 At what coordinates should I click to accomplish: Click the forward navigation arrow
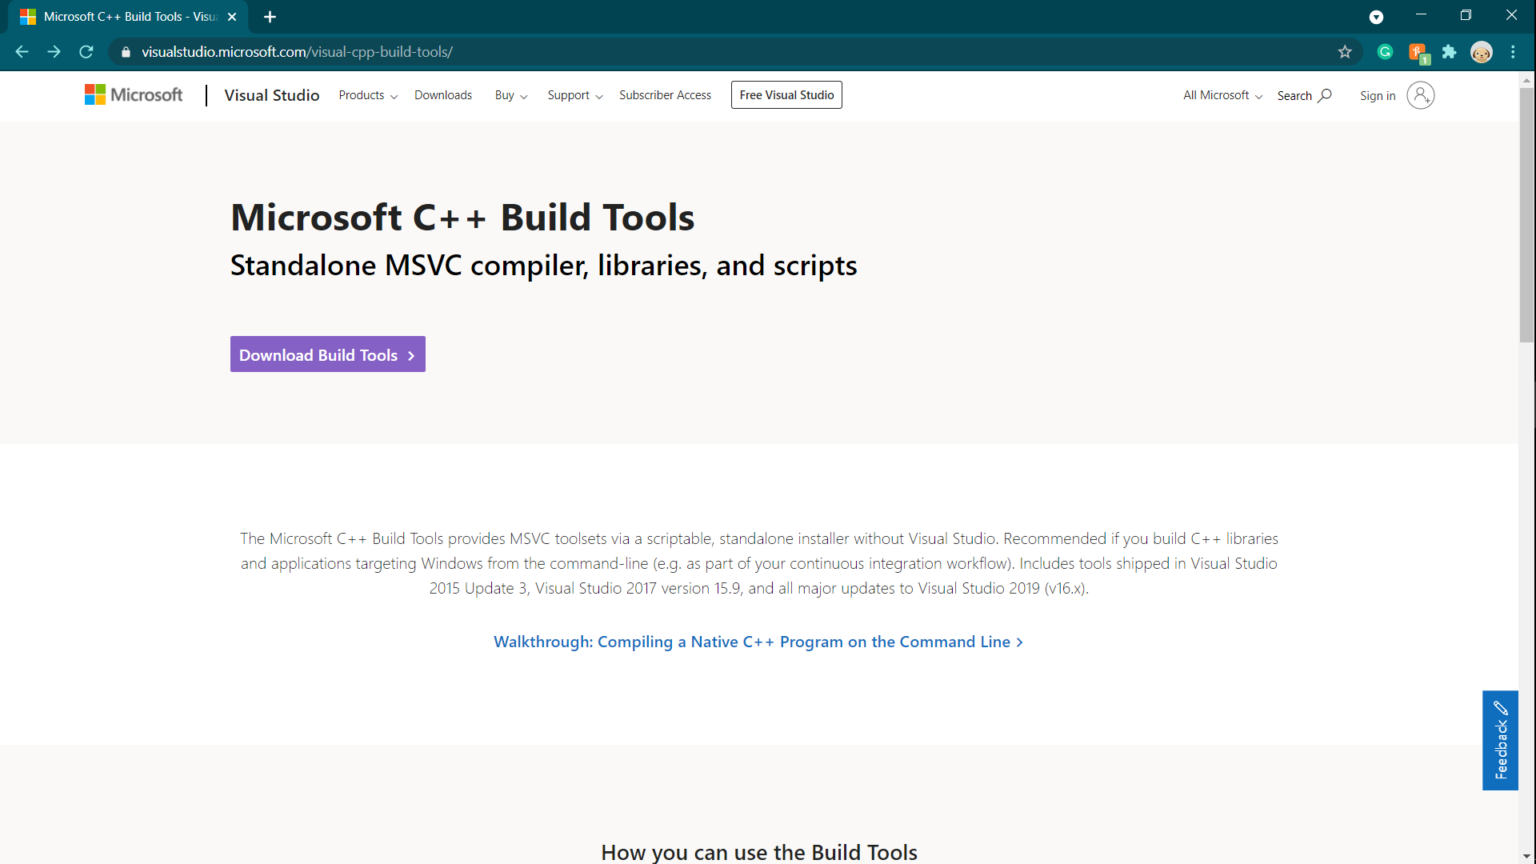54,51
